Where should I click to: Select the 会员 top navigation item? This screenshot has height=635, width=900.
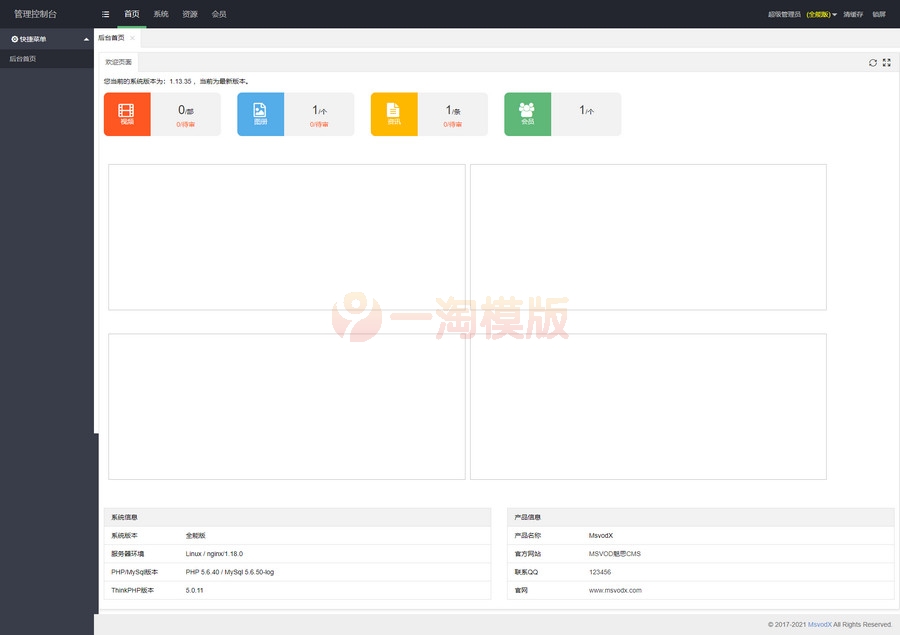(x=218, y=14)
